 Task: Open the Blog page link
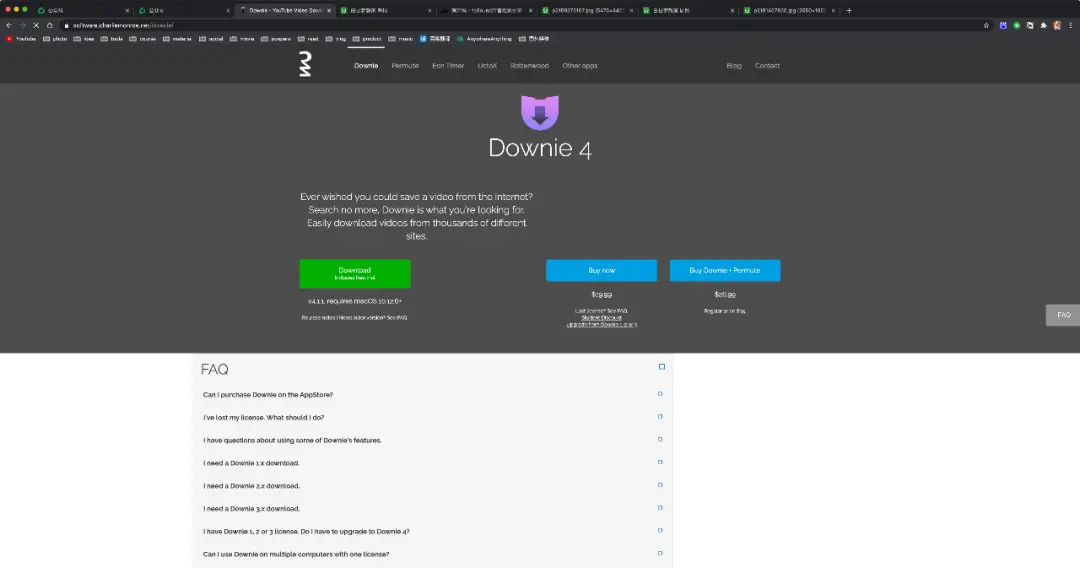coord(734,66)
